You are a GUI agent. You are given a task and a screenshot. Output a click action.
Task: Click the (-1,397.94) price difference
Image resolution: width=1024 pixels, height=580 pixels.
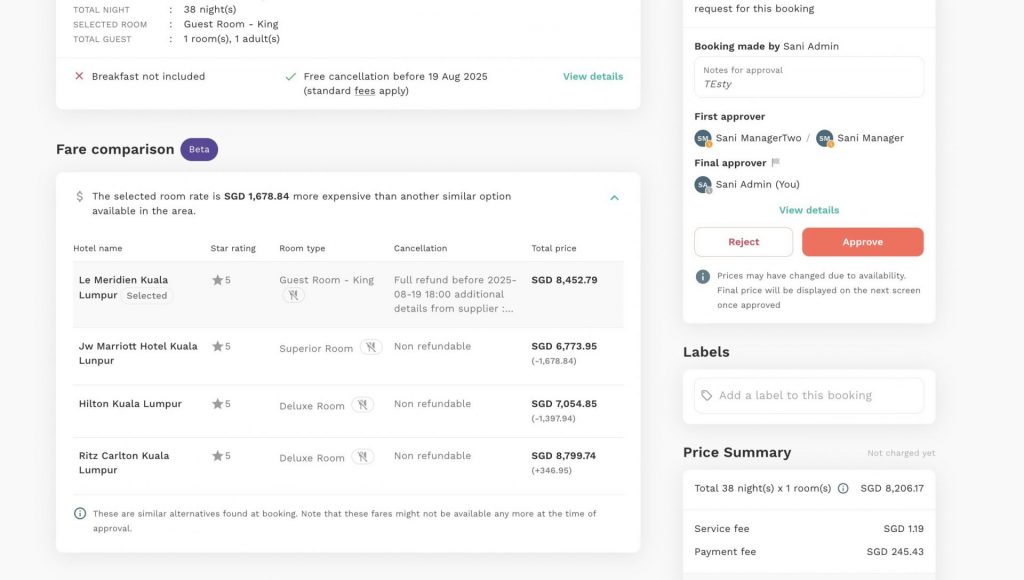point(554,419)
